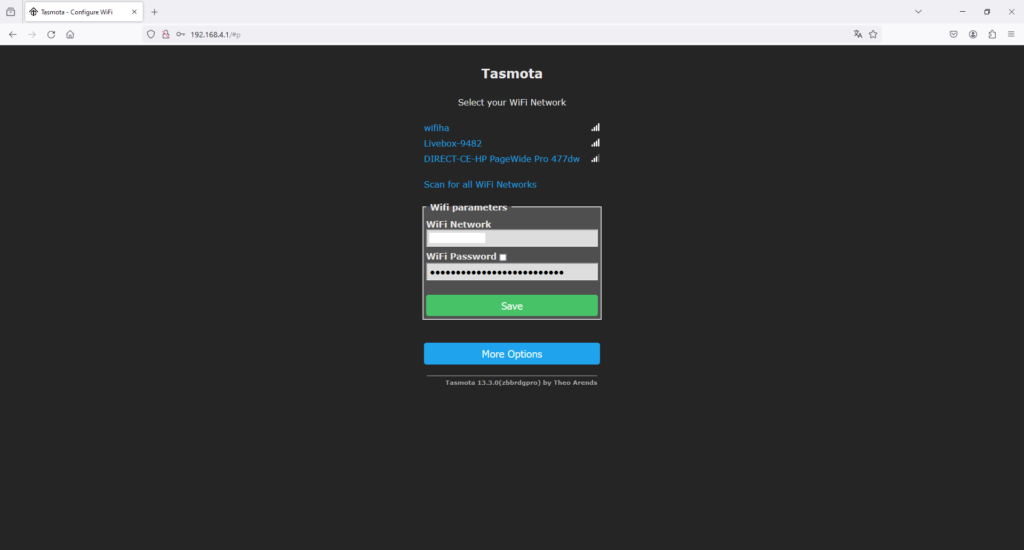Close the Tasmota Configure WiFi tab
This screenshot has width=1024, height=550.
tap(135, 12)
